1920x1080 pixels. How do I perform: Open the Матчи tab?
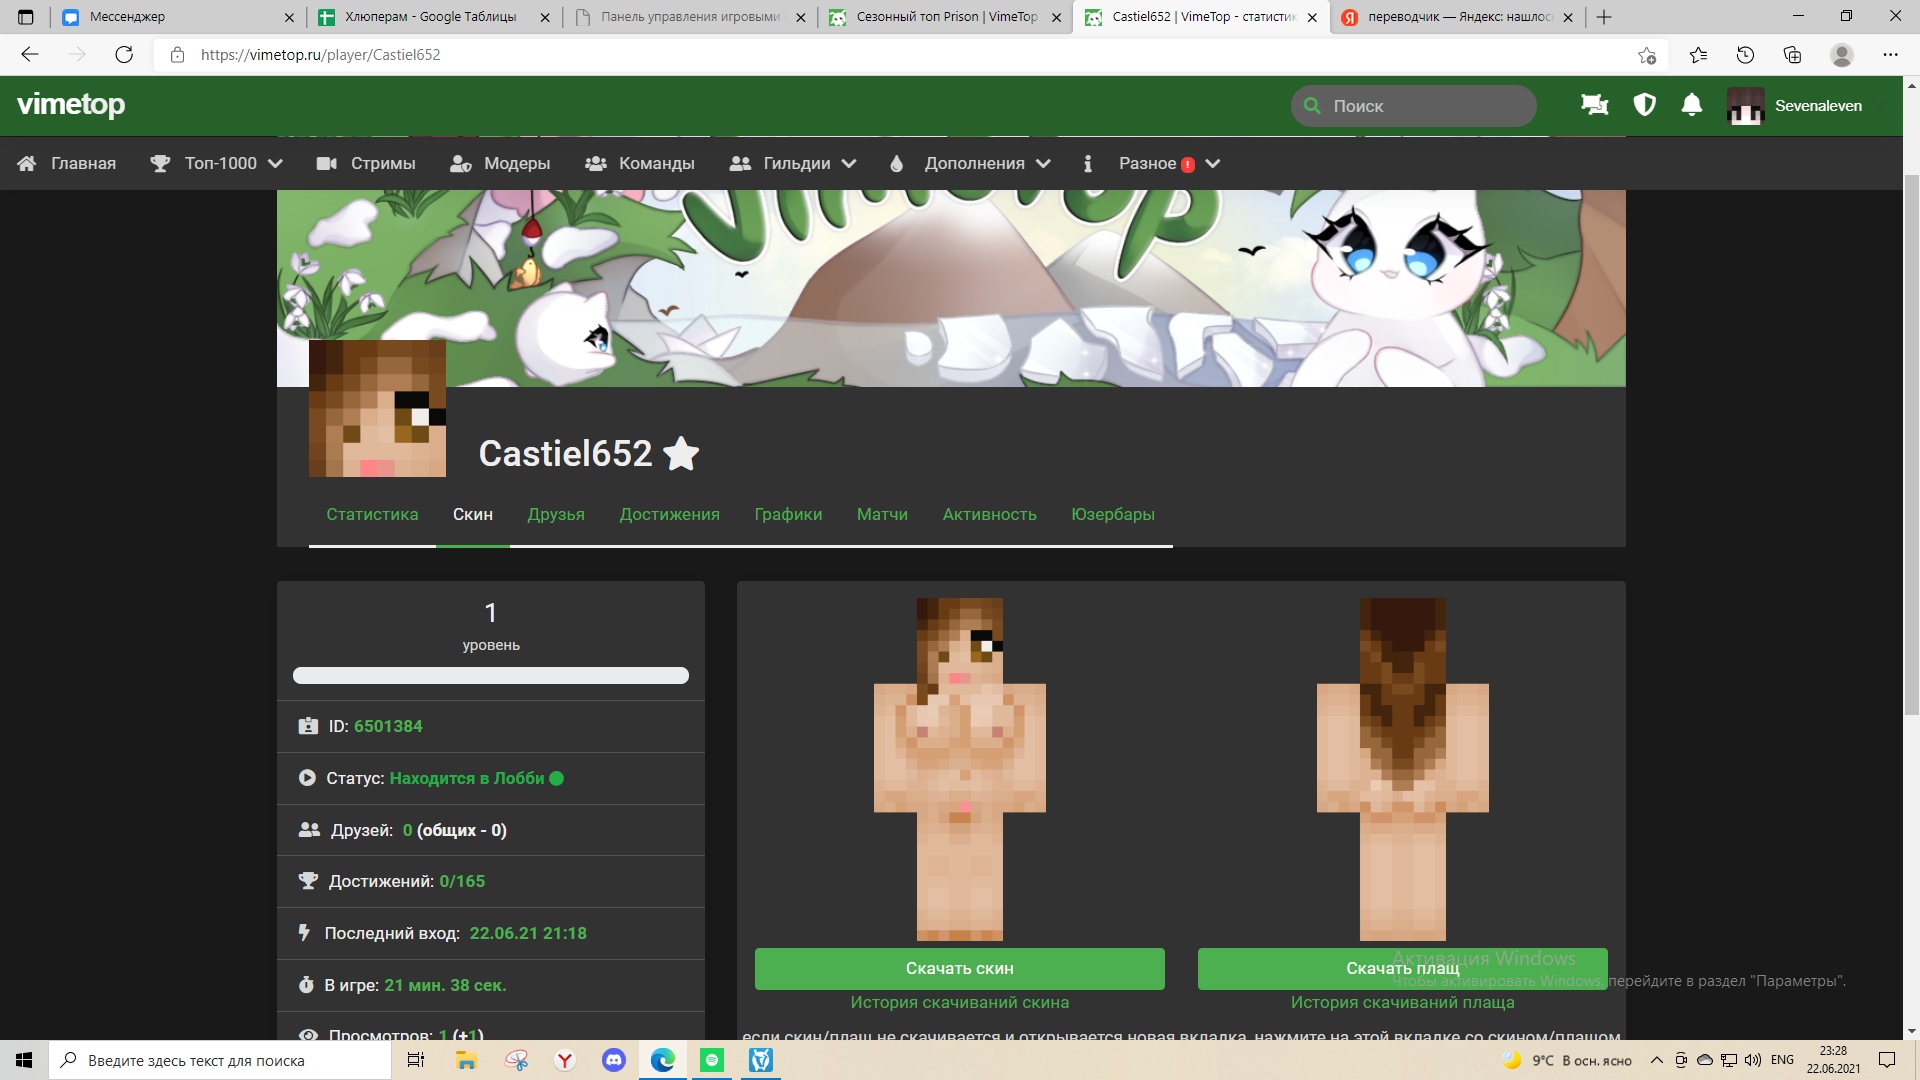click(x=882, y=514)
